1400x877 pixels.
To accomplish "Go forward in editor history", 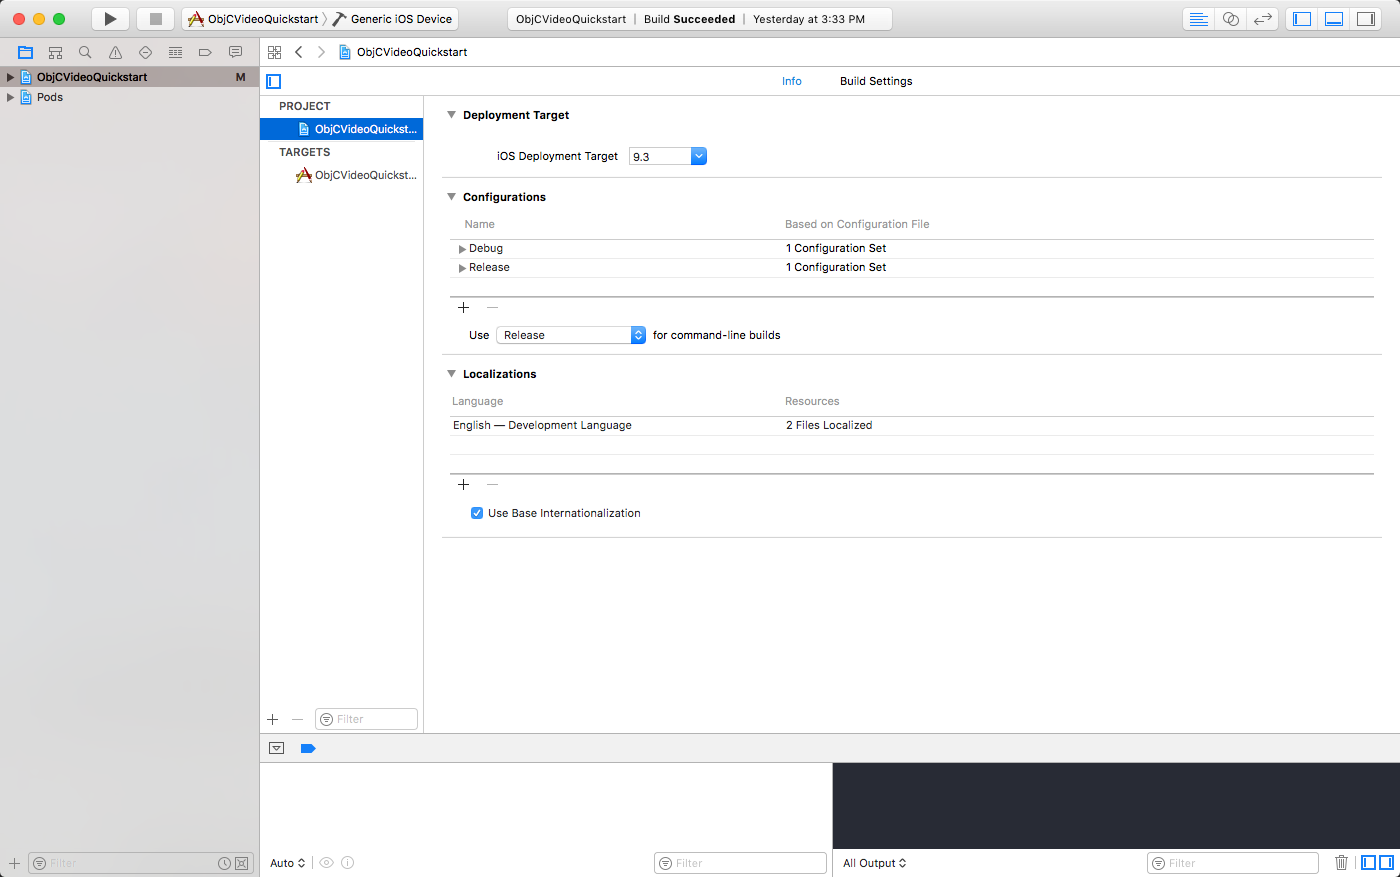I will (x=321, y=52).
